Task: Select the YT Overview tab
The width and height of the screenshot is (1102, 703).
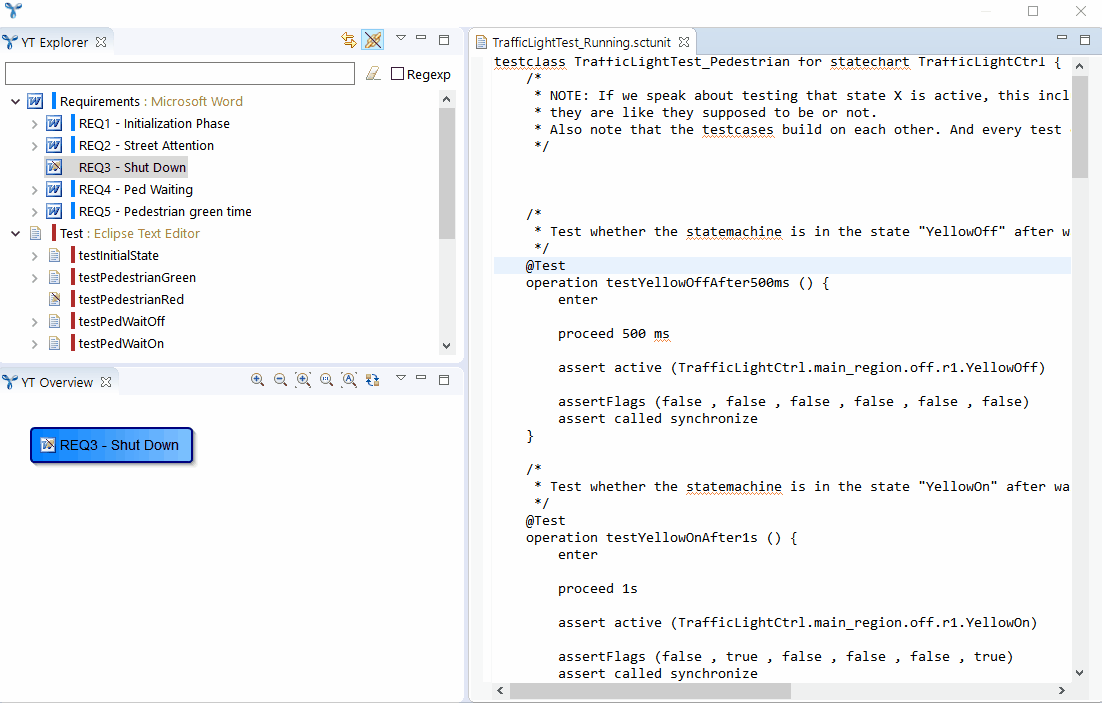Action: (x=56, y=382)
